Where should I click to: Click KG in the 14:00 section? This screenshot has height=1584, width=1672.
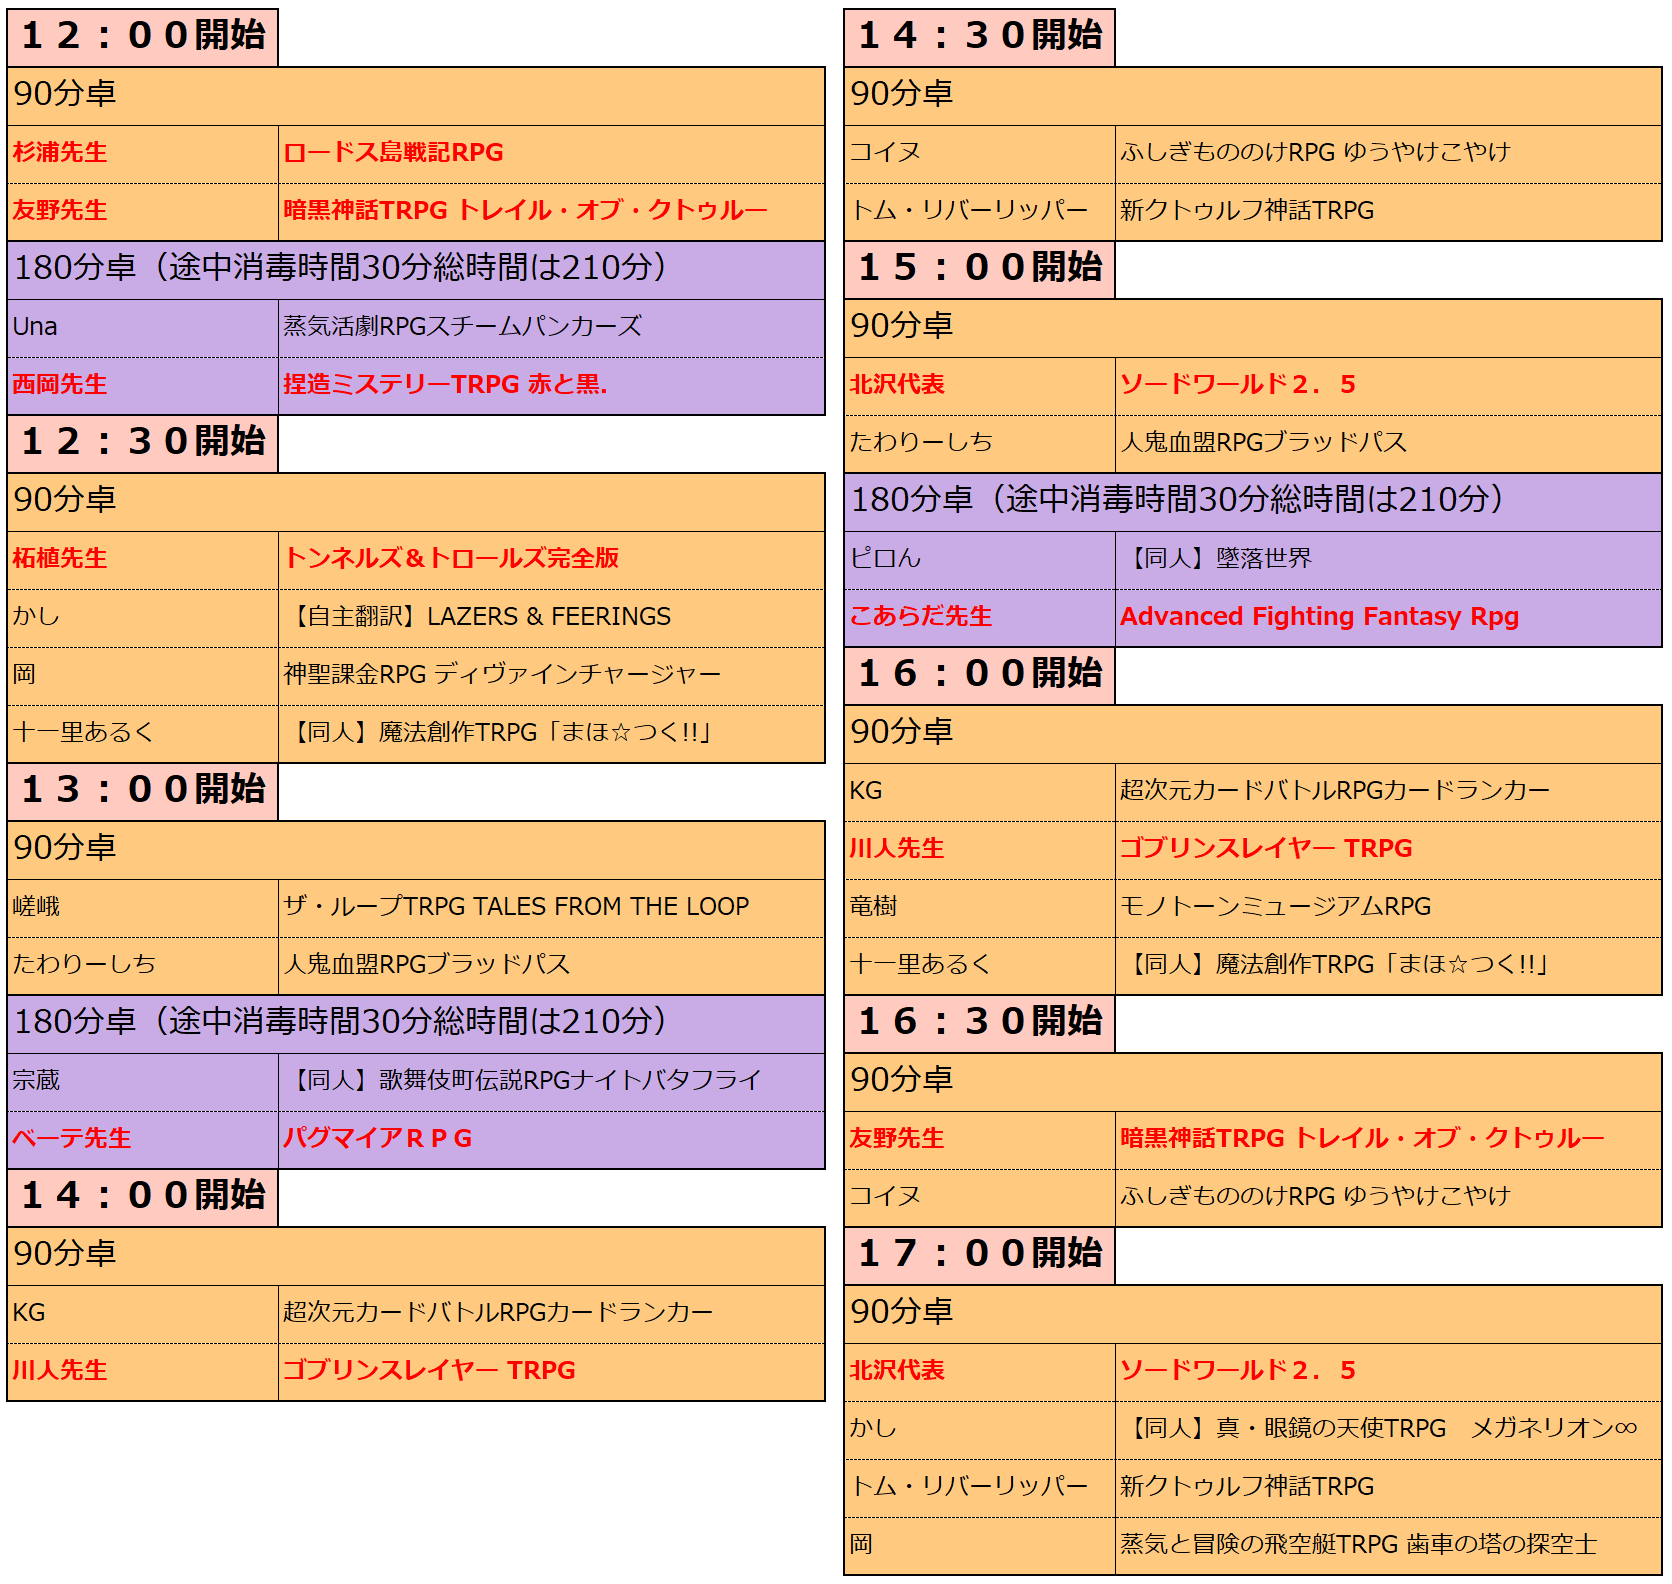click(x=29, y=1312)
